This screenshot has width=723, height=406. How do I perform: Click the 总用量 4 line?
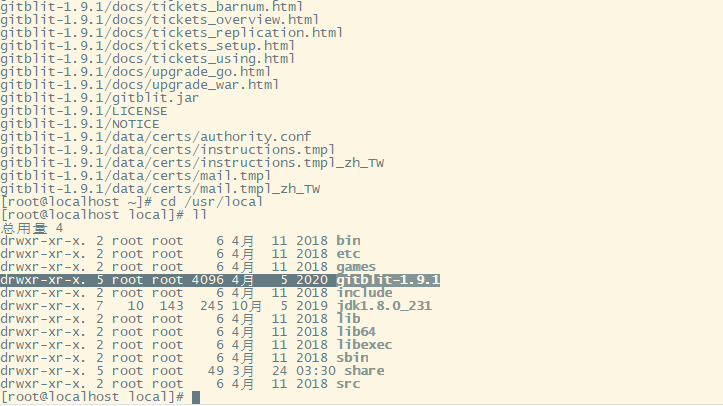tap(32, 228)
